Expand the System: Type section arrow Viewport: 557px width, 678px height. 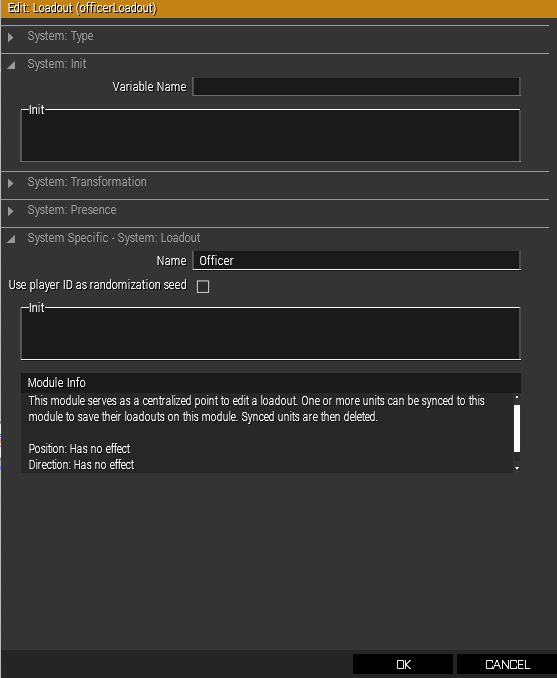11,38
